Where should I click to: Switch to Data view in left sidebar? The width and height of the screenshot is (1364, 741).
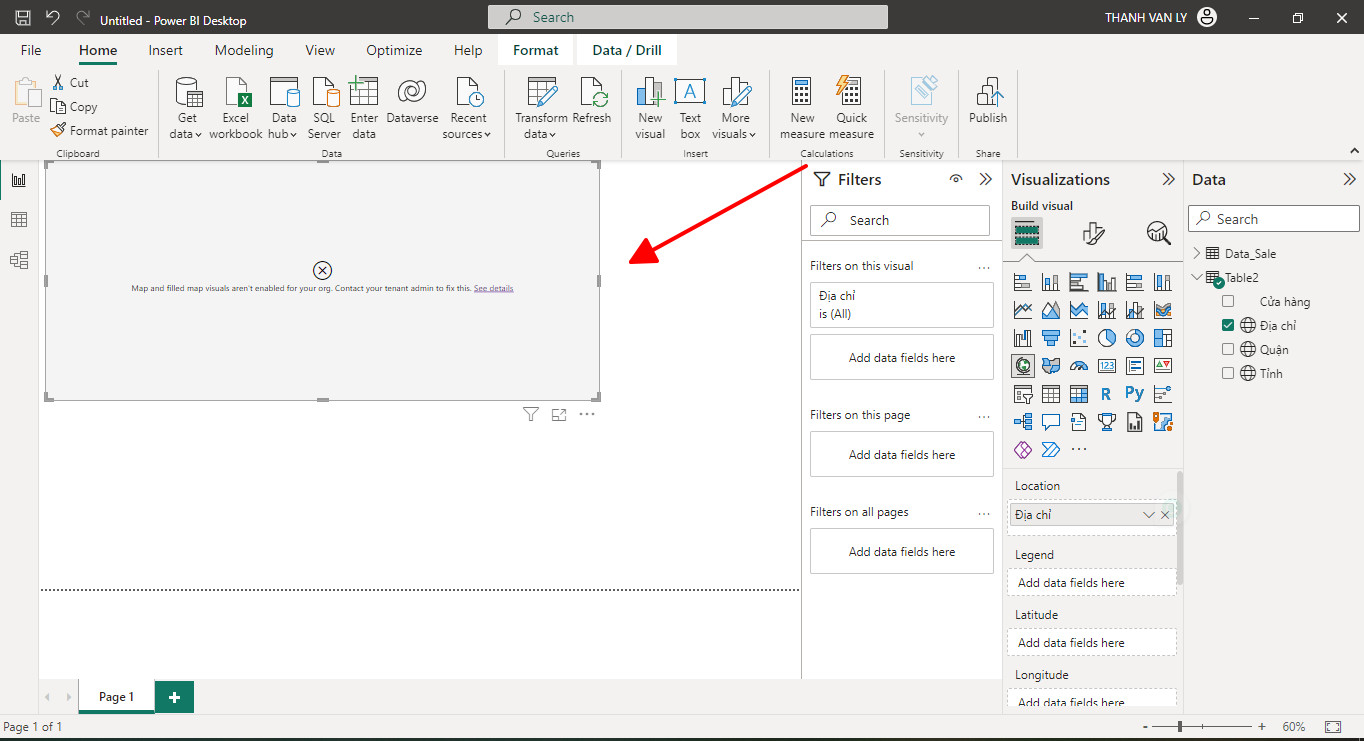(x=19, y=220)
